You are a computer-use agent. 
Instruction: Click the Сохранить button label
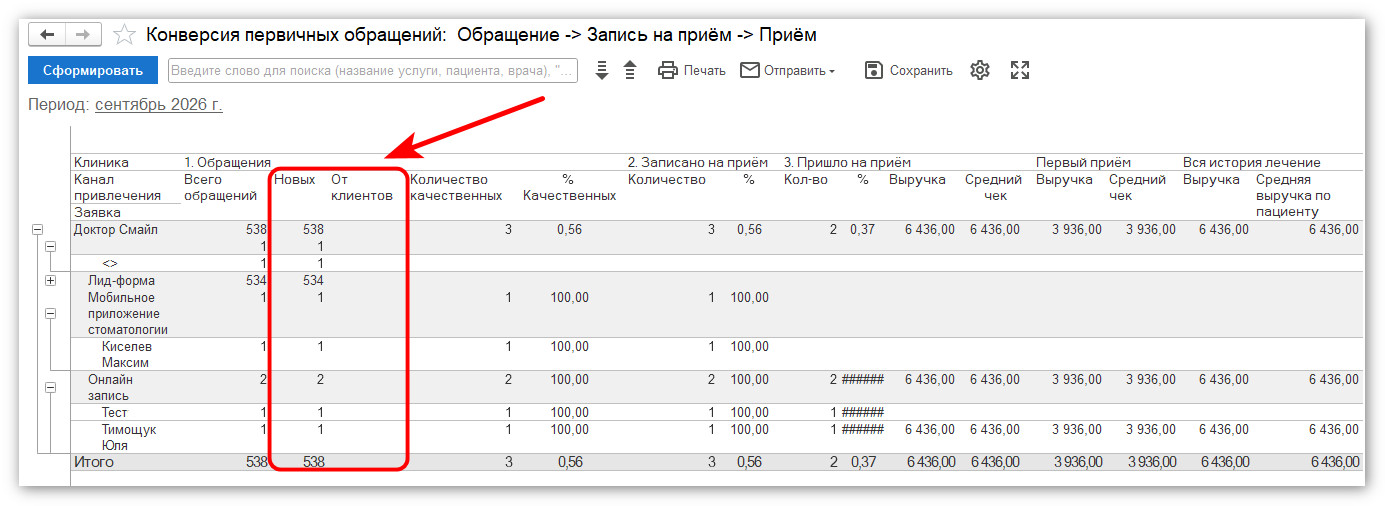(921, 71)
